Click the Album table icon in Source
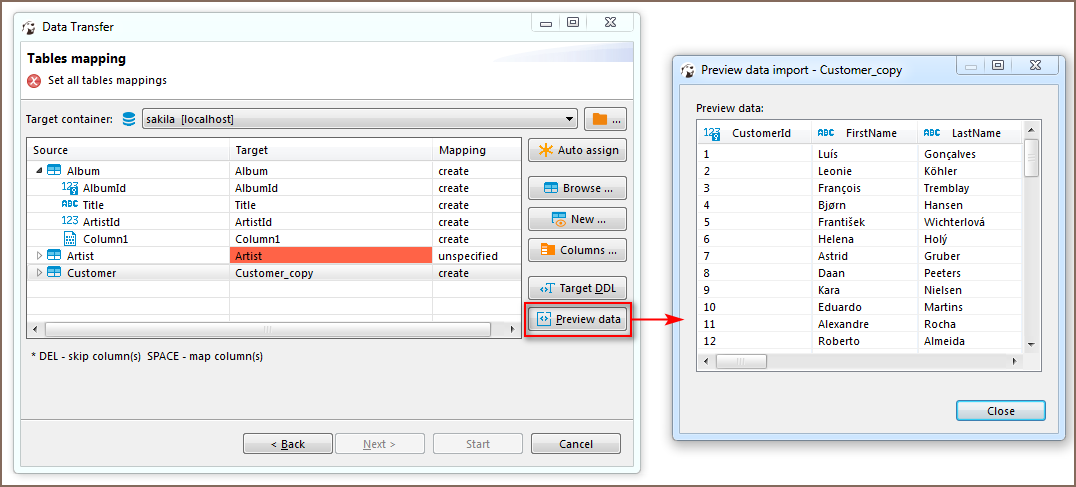1076x487 pixels. (55, 171)
